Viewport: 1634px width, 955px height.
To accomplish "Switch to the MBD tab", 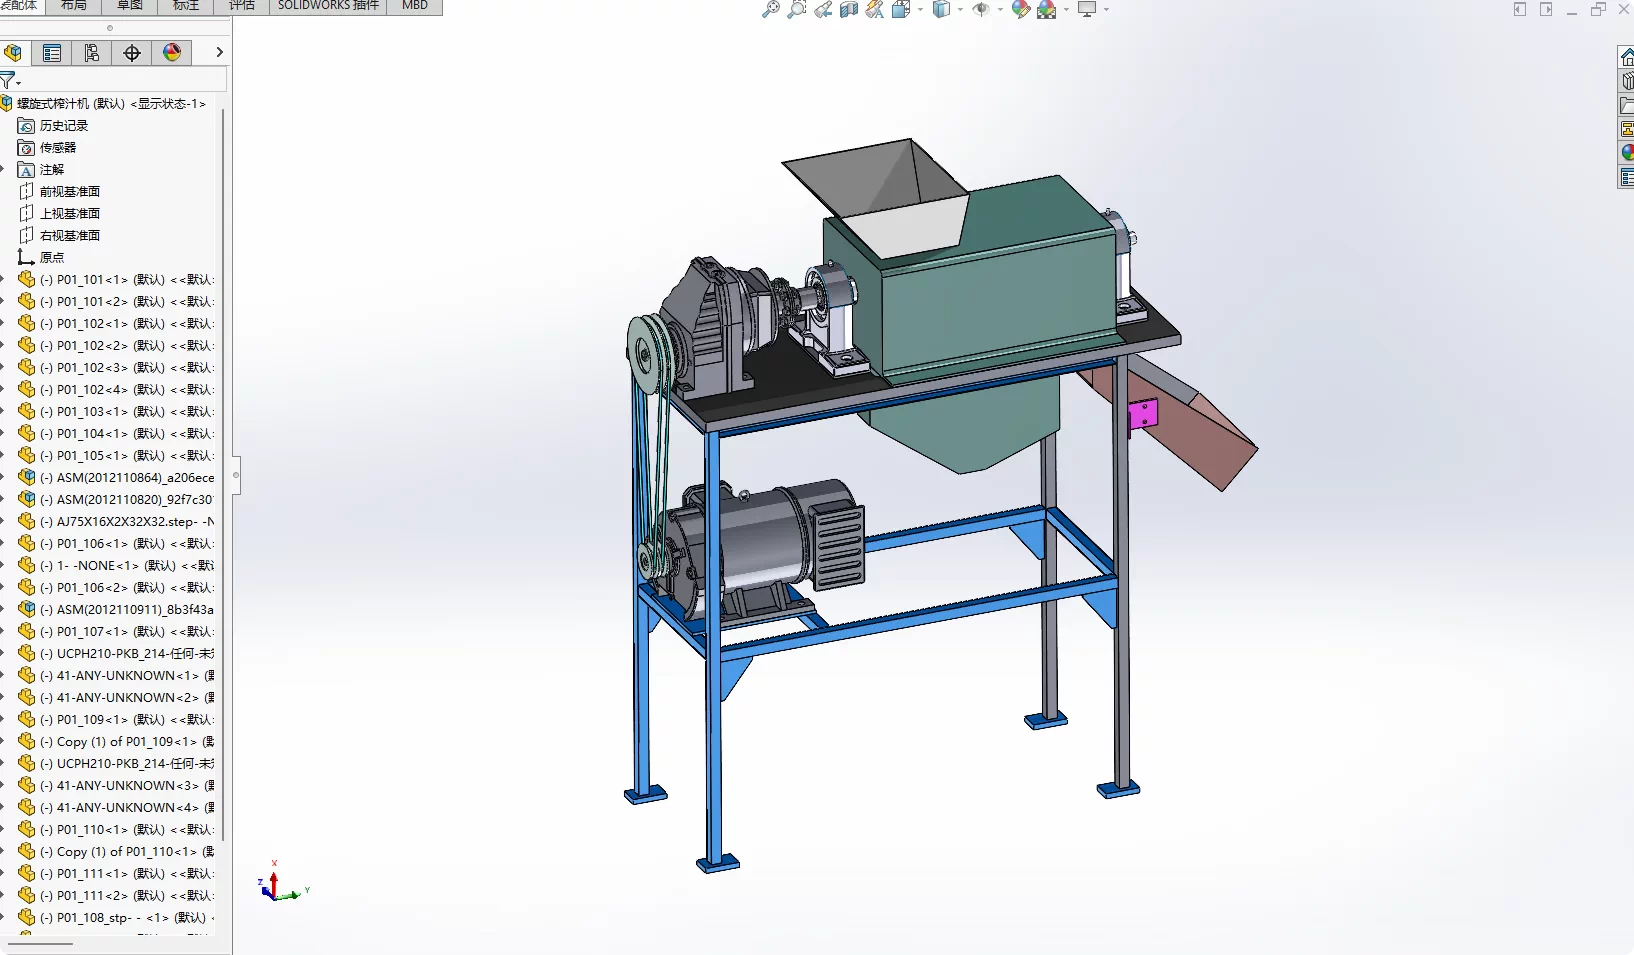I will [415, 6].
